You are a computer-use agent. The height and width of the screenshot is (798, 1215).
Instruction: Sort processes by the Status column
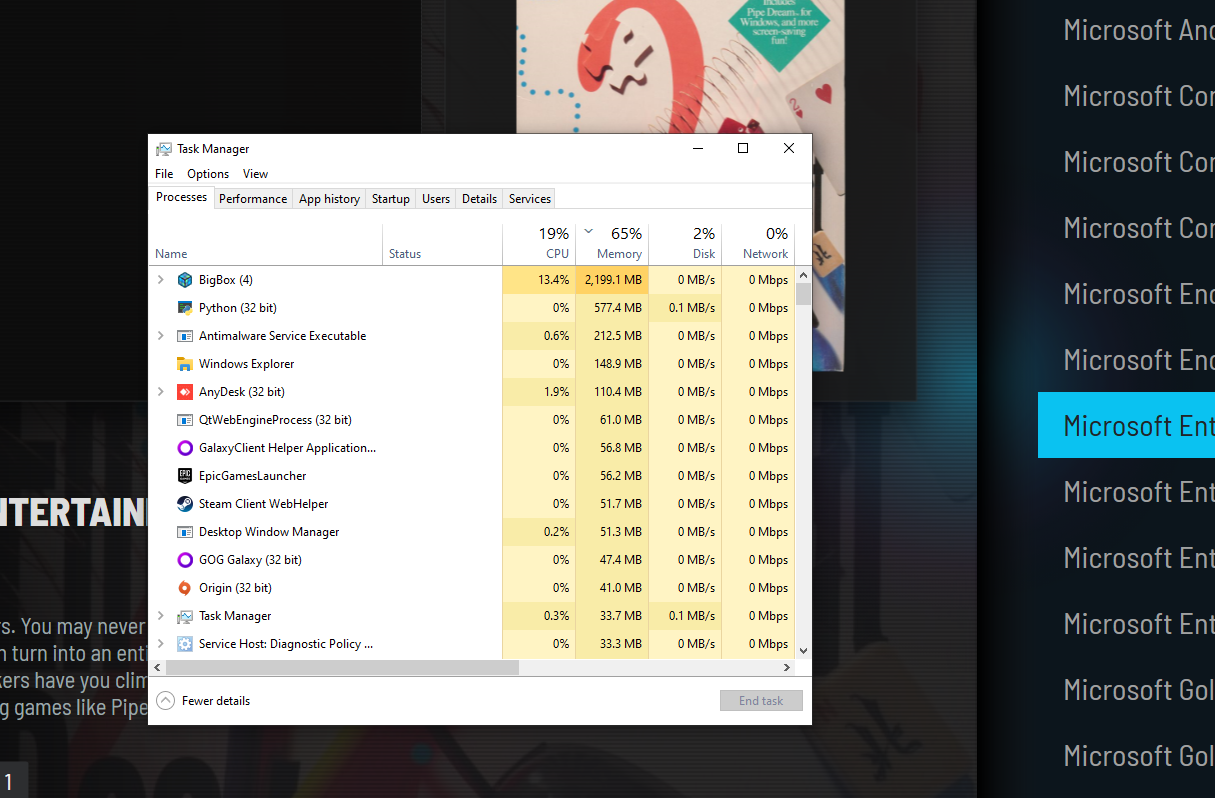click(x=443, y=244)
